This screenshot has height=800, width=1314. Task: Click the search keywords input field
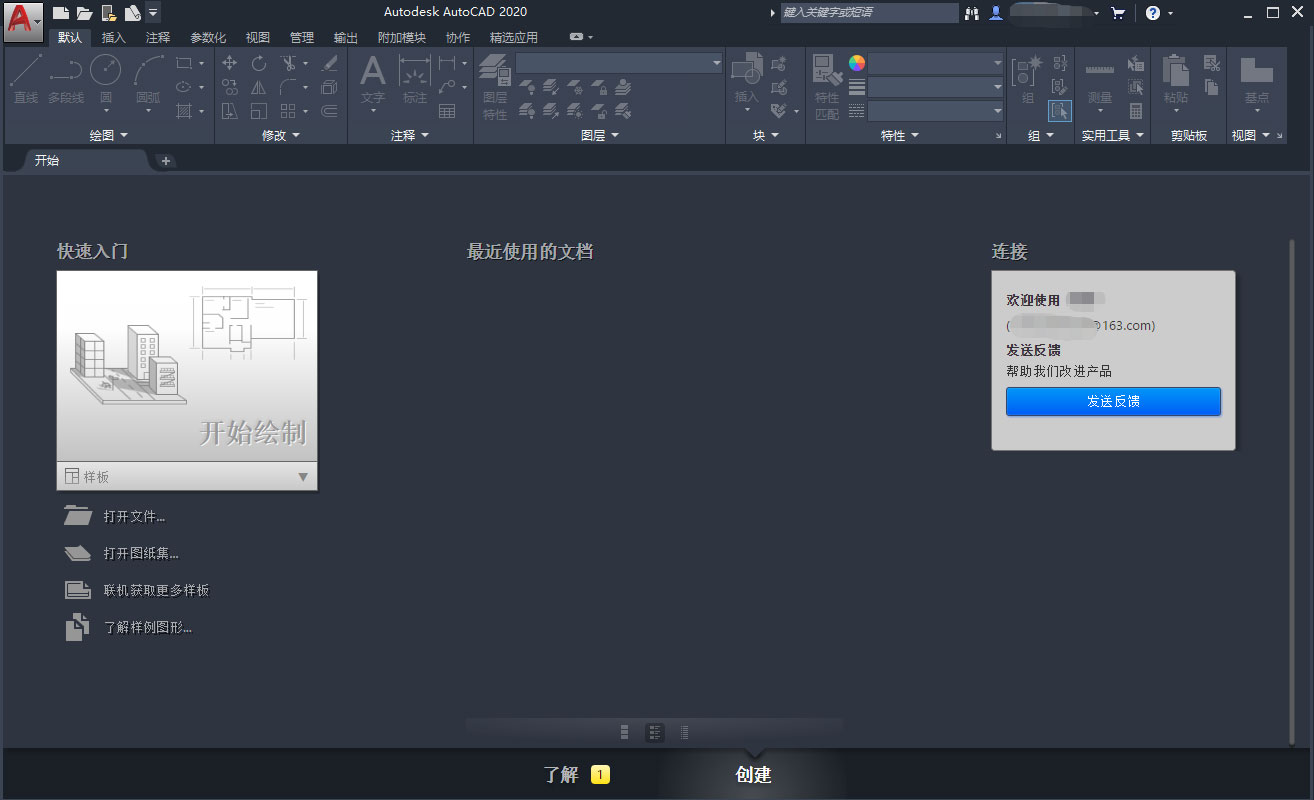pyautogui.click(x=868, y=13)
